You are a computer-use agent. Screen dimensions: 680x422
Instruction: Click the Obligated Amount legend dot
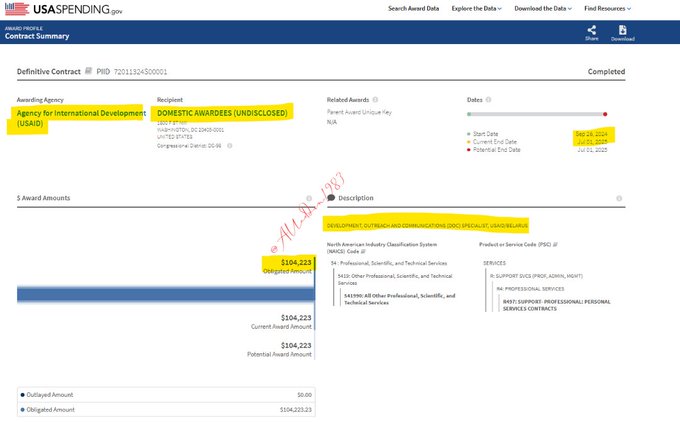[x=24, y=409]
